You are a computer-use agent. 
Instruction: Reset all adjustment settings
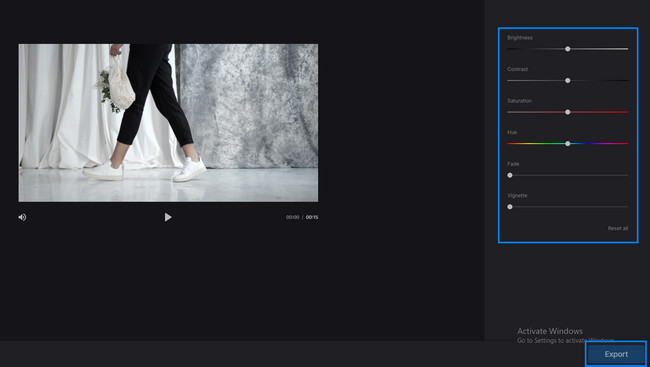[x=618, y=228]
